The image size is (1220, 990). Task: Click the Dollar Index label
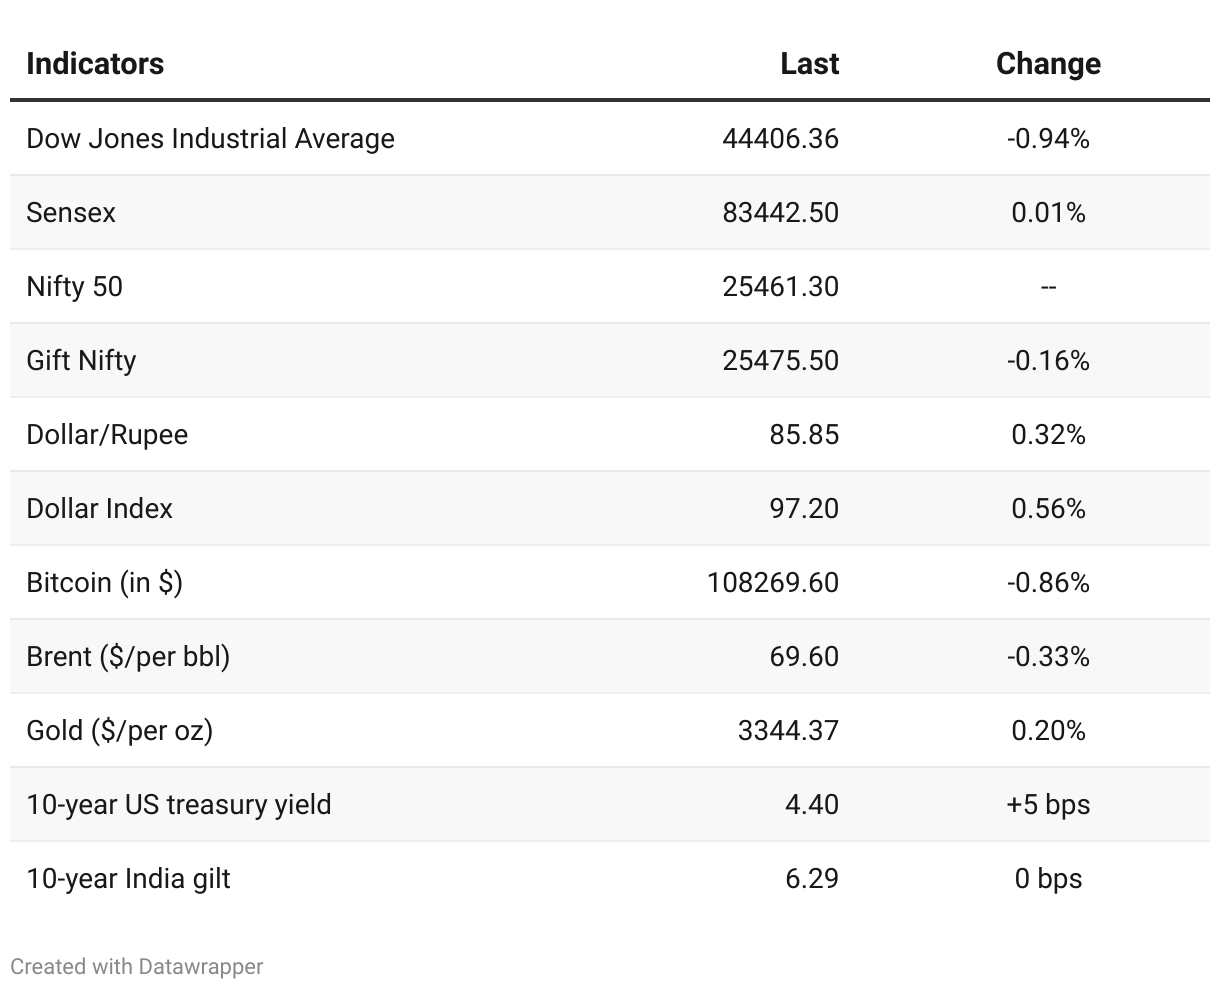(x=99, y=509)
